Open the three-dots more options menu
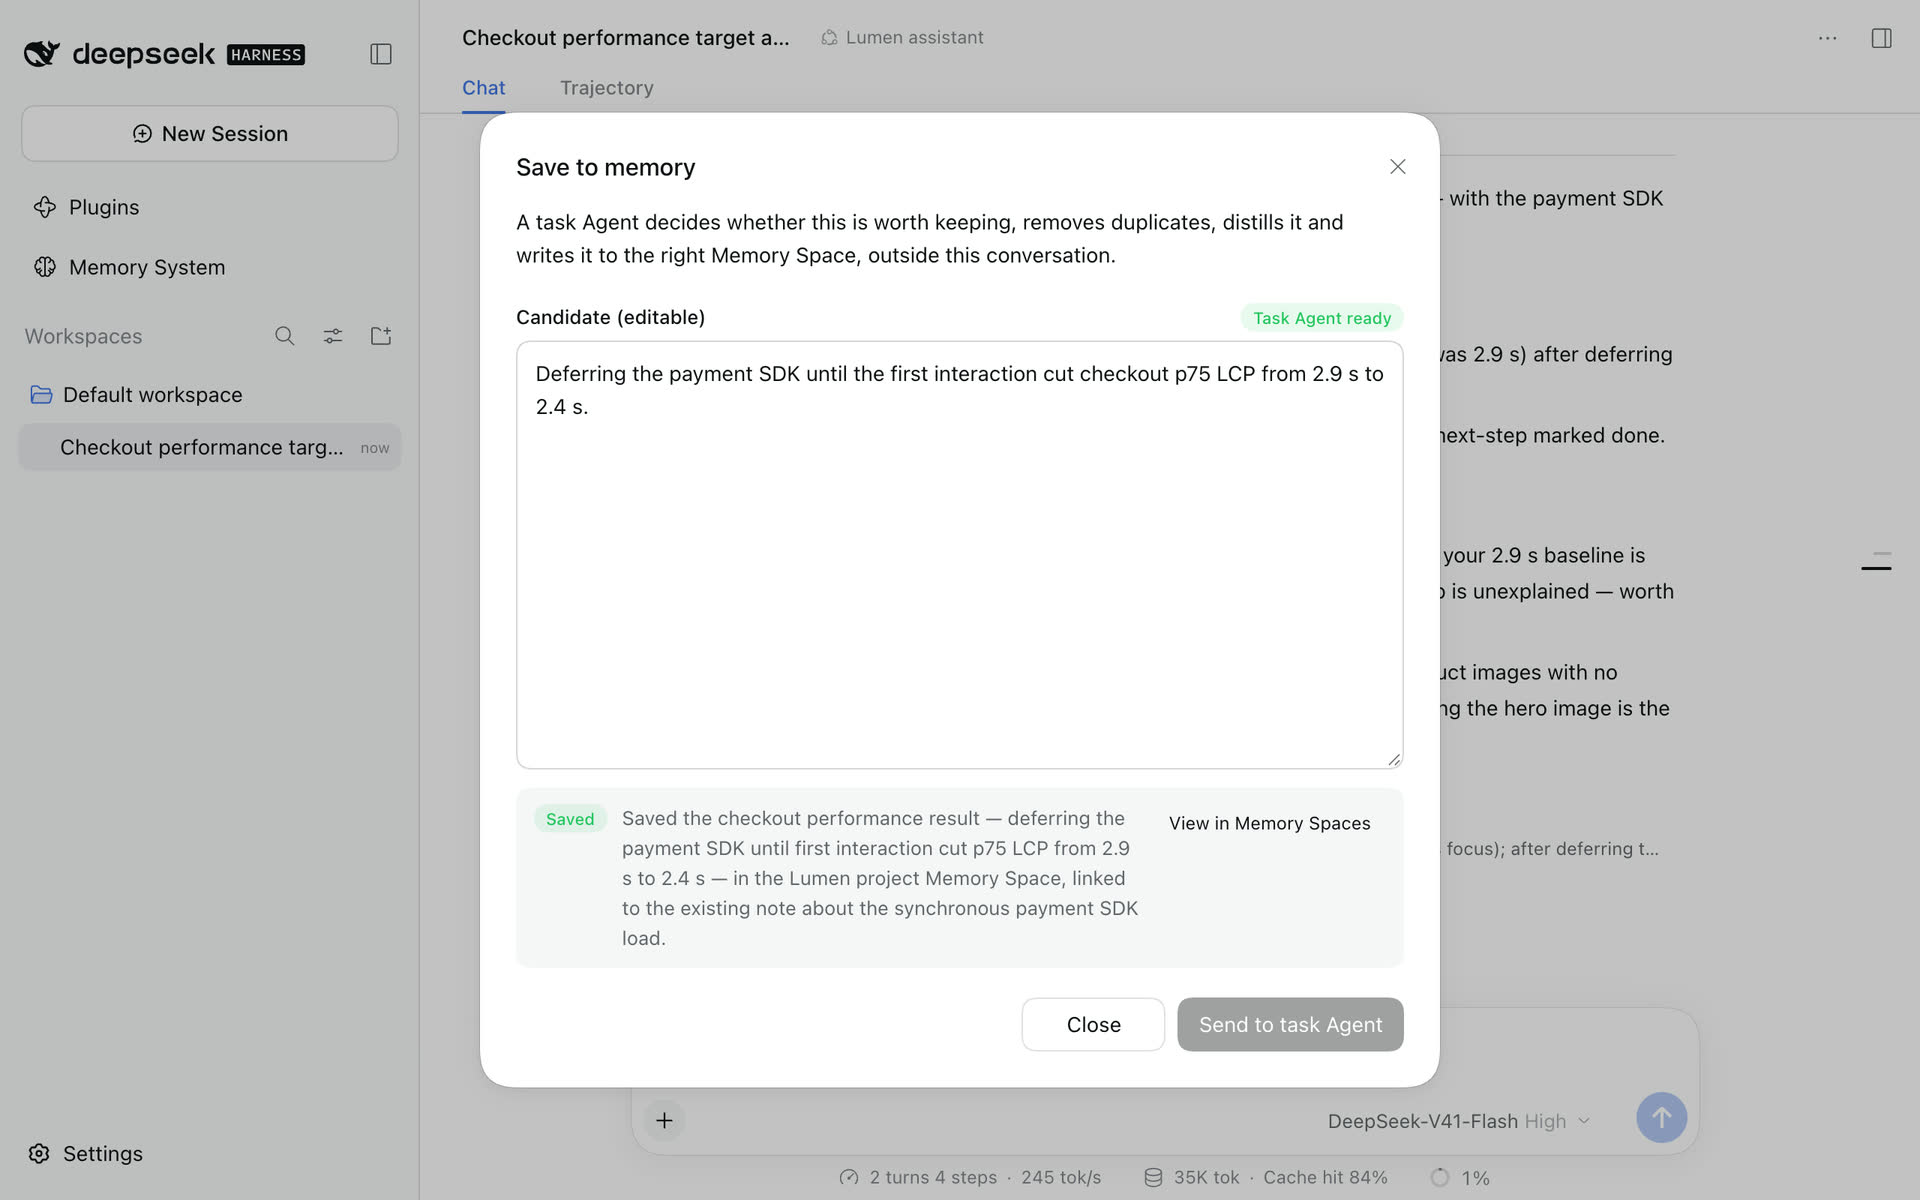This screenshot has height=1200, width=1920. pyautogui.click(x=1828, y=38)
